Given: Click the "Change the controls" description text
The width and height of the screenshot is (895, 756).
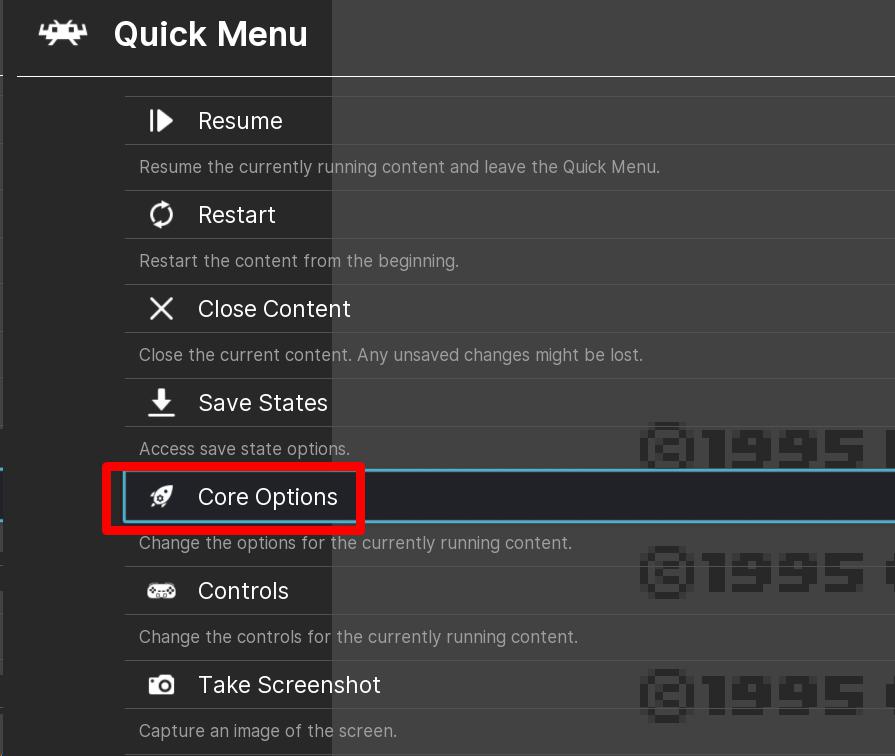Looking at the screenshot, I should tap(358, 637).
